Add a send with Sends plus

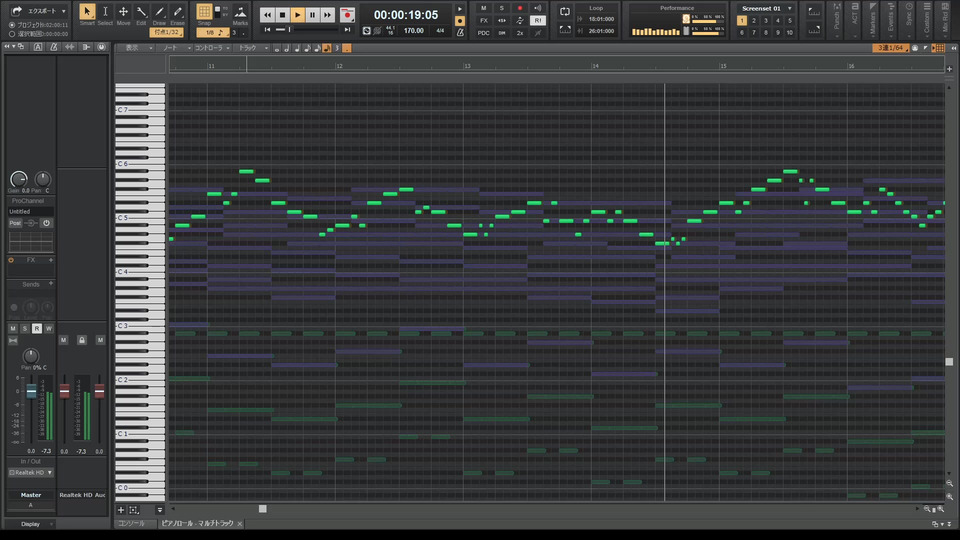(x=51, y=284)
